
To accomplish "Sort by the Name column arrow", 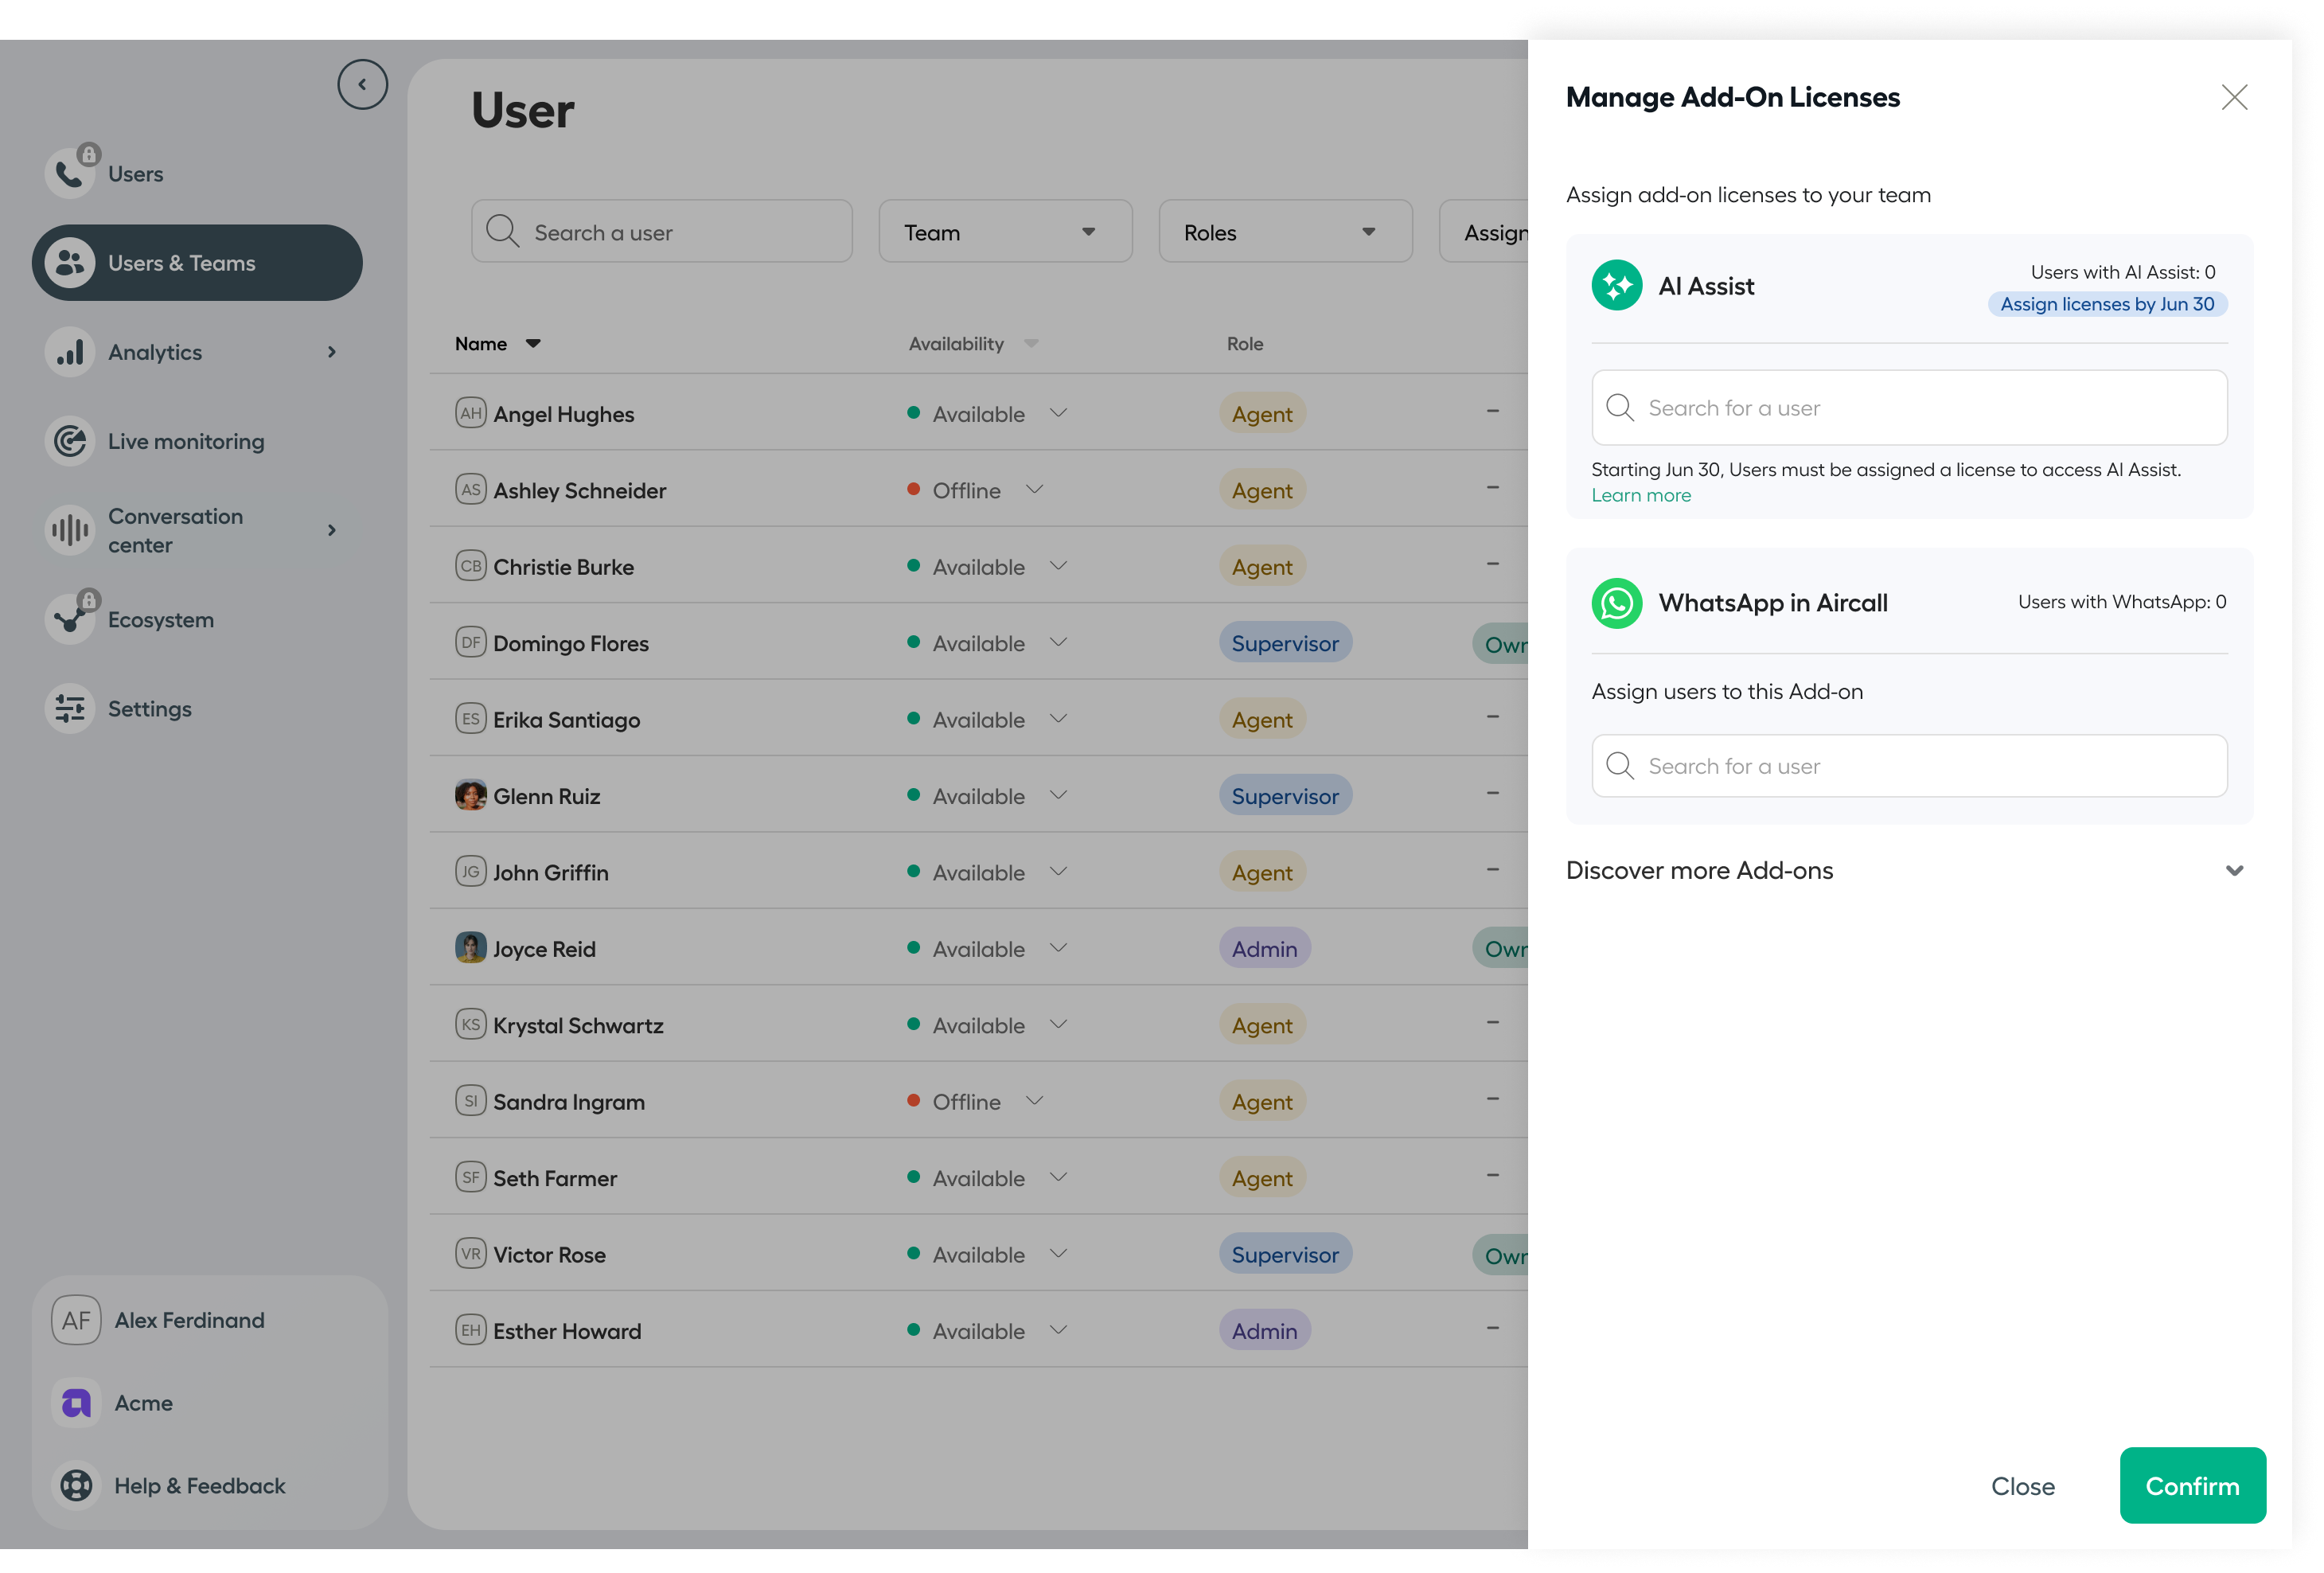I will coord(533,343).
